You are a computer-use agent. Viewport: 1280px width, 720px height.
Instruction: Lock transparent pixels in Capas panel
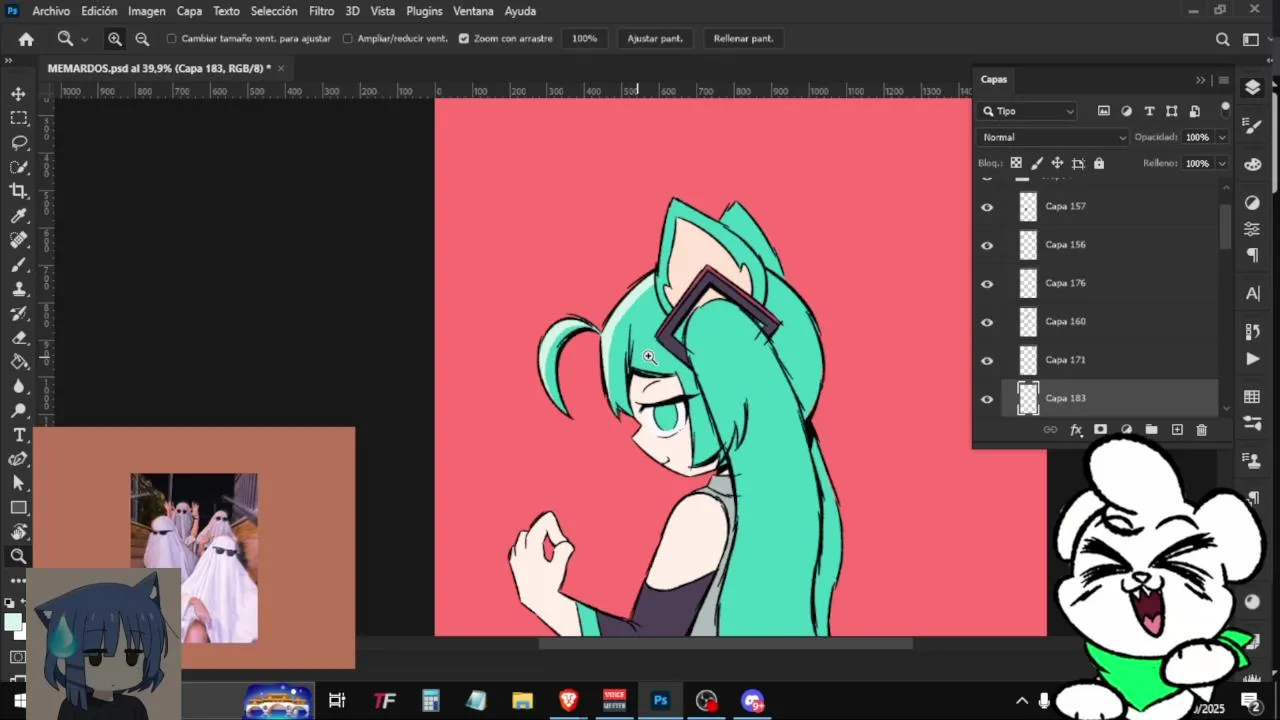pyautogui.click(x=1016, y=163)
